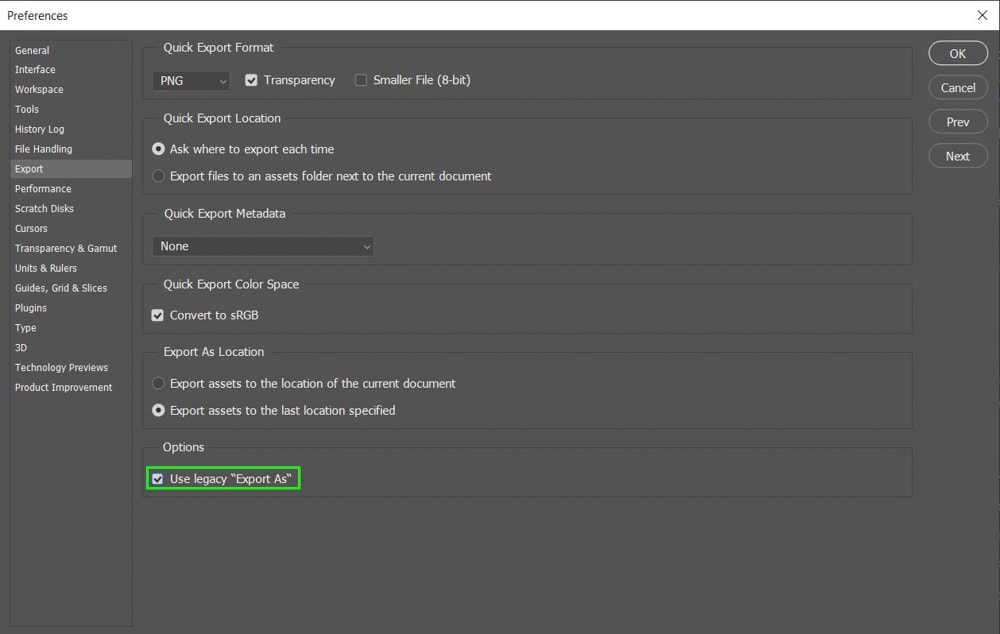Screen dimensions: 1000x634
Task: Open the Quick Export Metadata None dropdown
Action: coord(263,246)
